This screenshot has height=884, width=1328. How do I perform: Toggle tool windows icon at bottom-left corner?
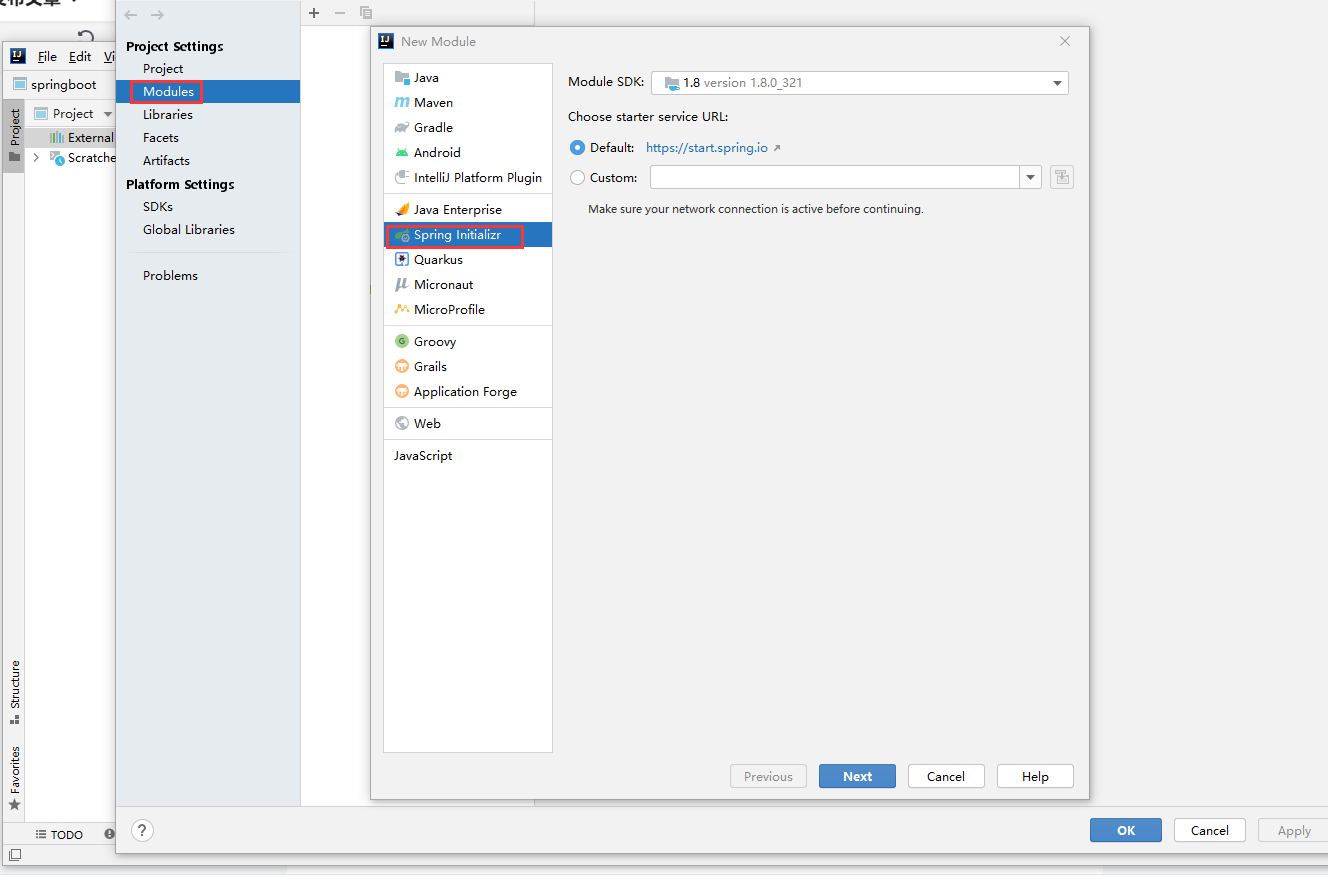pos(14,855)
